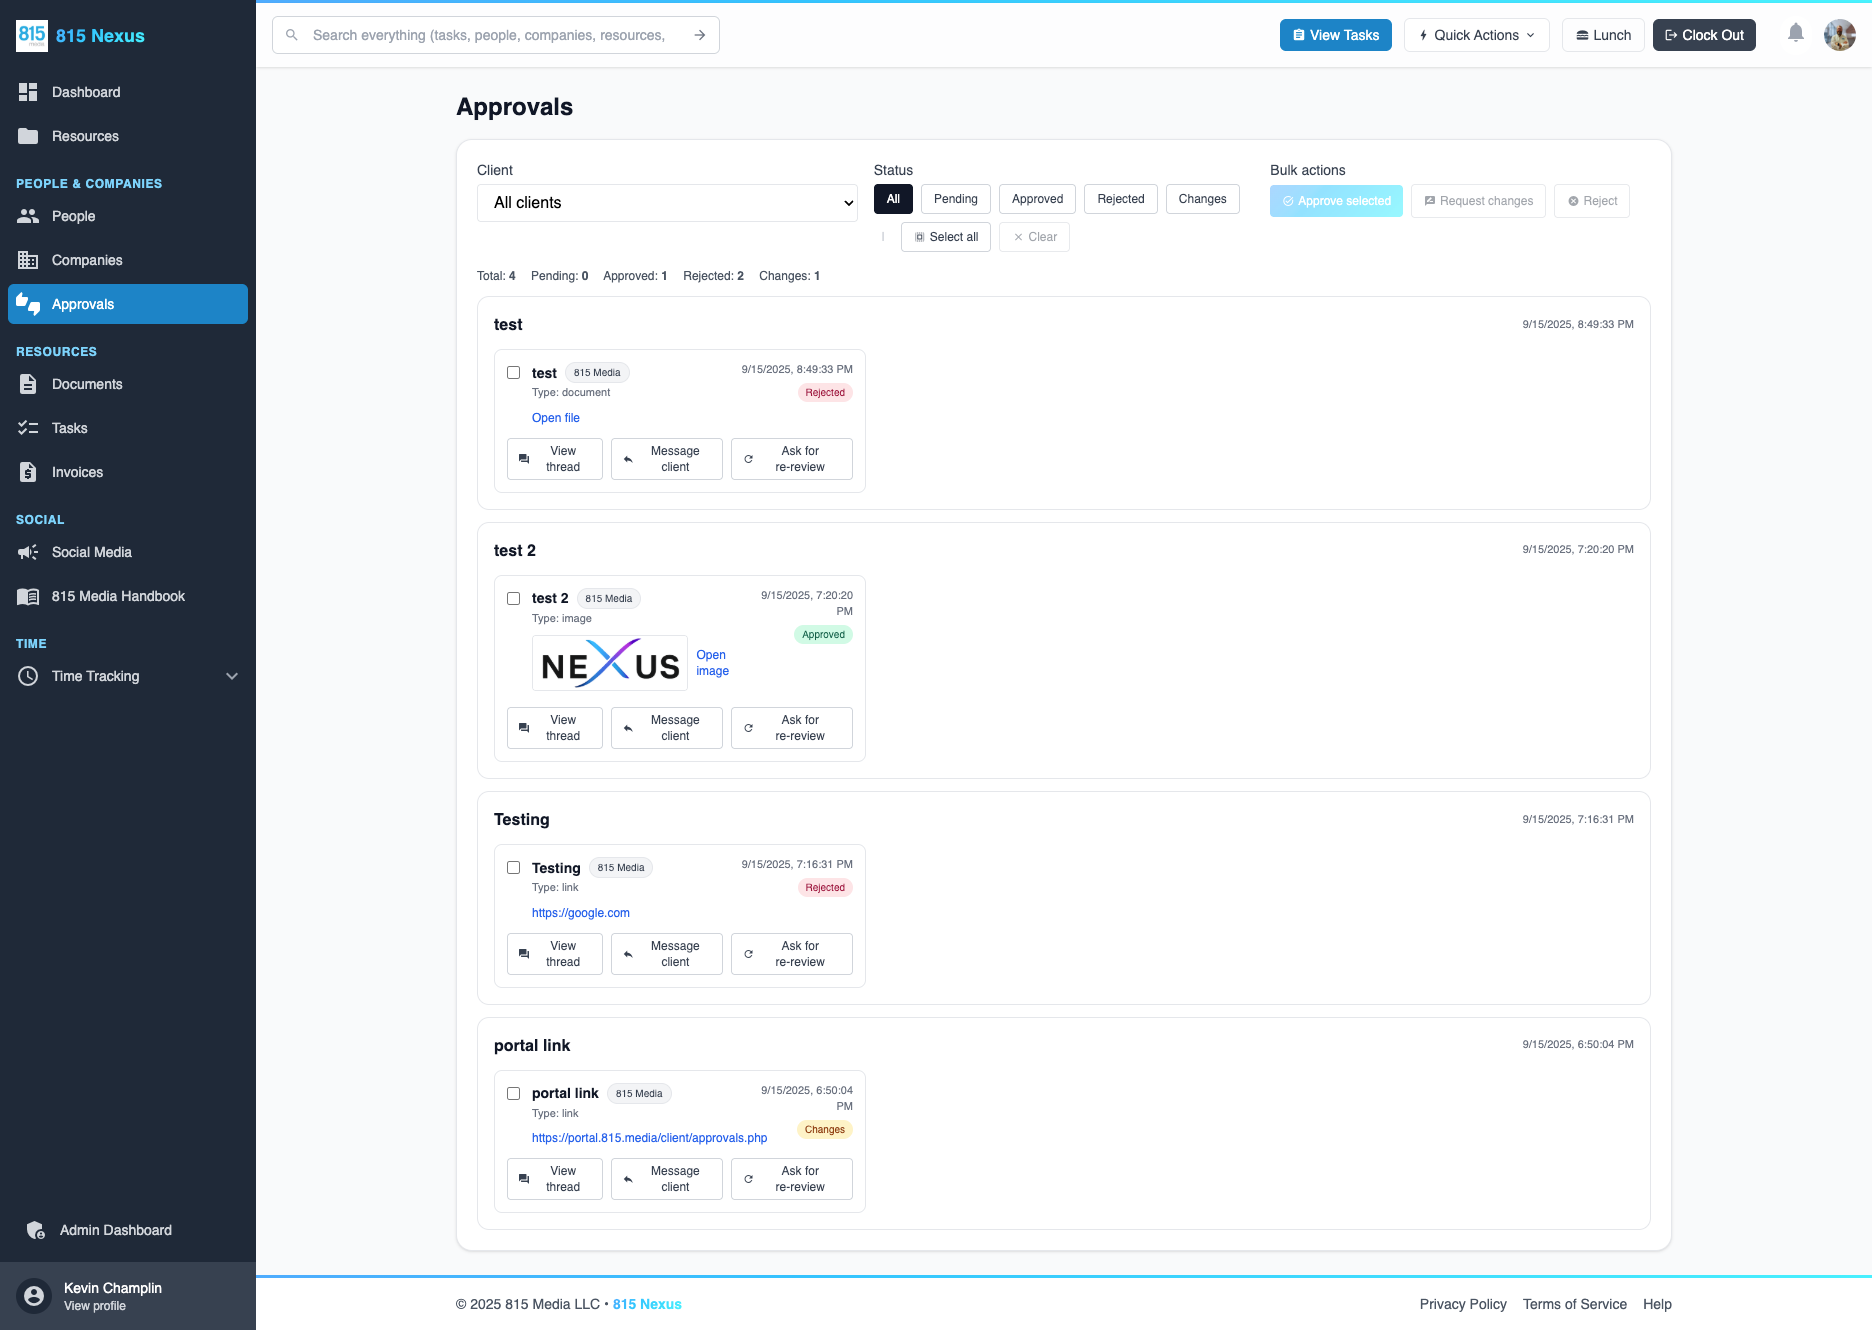Go to People via its sidebar icon
Image resolution: width=1872 pixels, height=1330 pixels.
click(28, 216)
